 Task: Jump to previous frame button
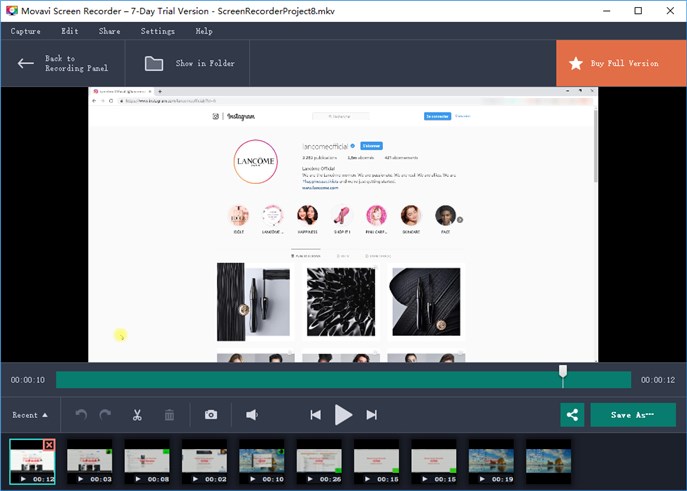click(315, 415)
